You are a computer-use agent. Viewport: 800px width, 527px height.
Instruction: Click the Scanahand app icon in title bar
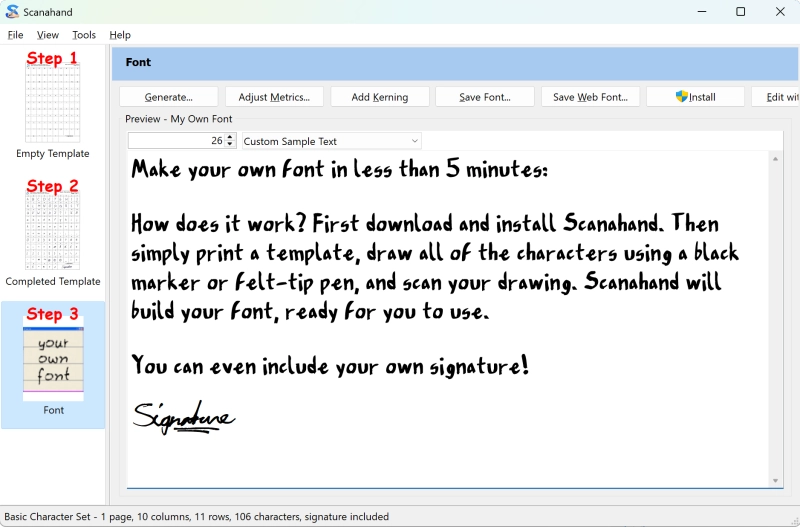[12, 12]
